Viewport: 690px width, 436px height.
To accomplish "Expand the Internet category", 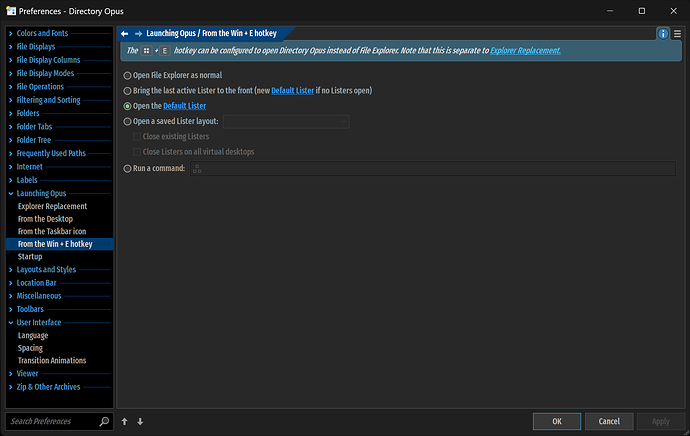I will pos(11,167).
